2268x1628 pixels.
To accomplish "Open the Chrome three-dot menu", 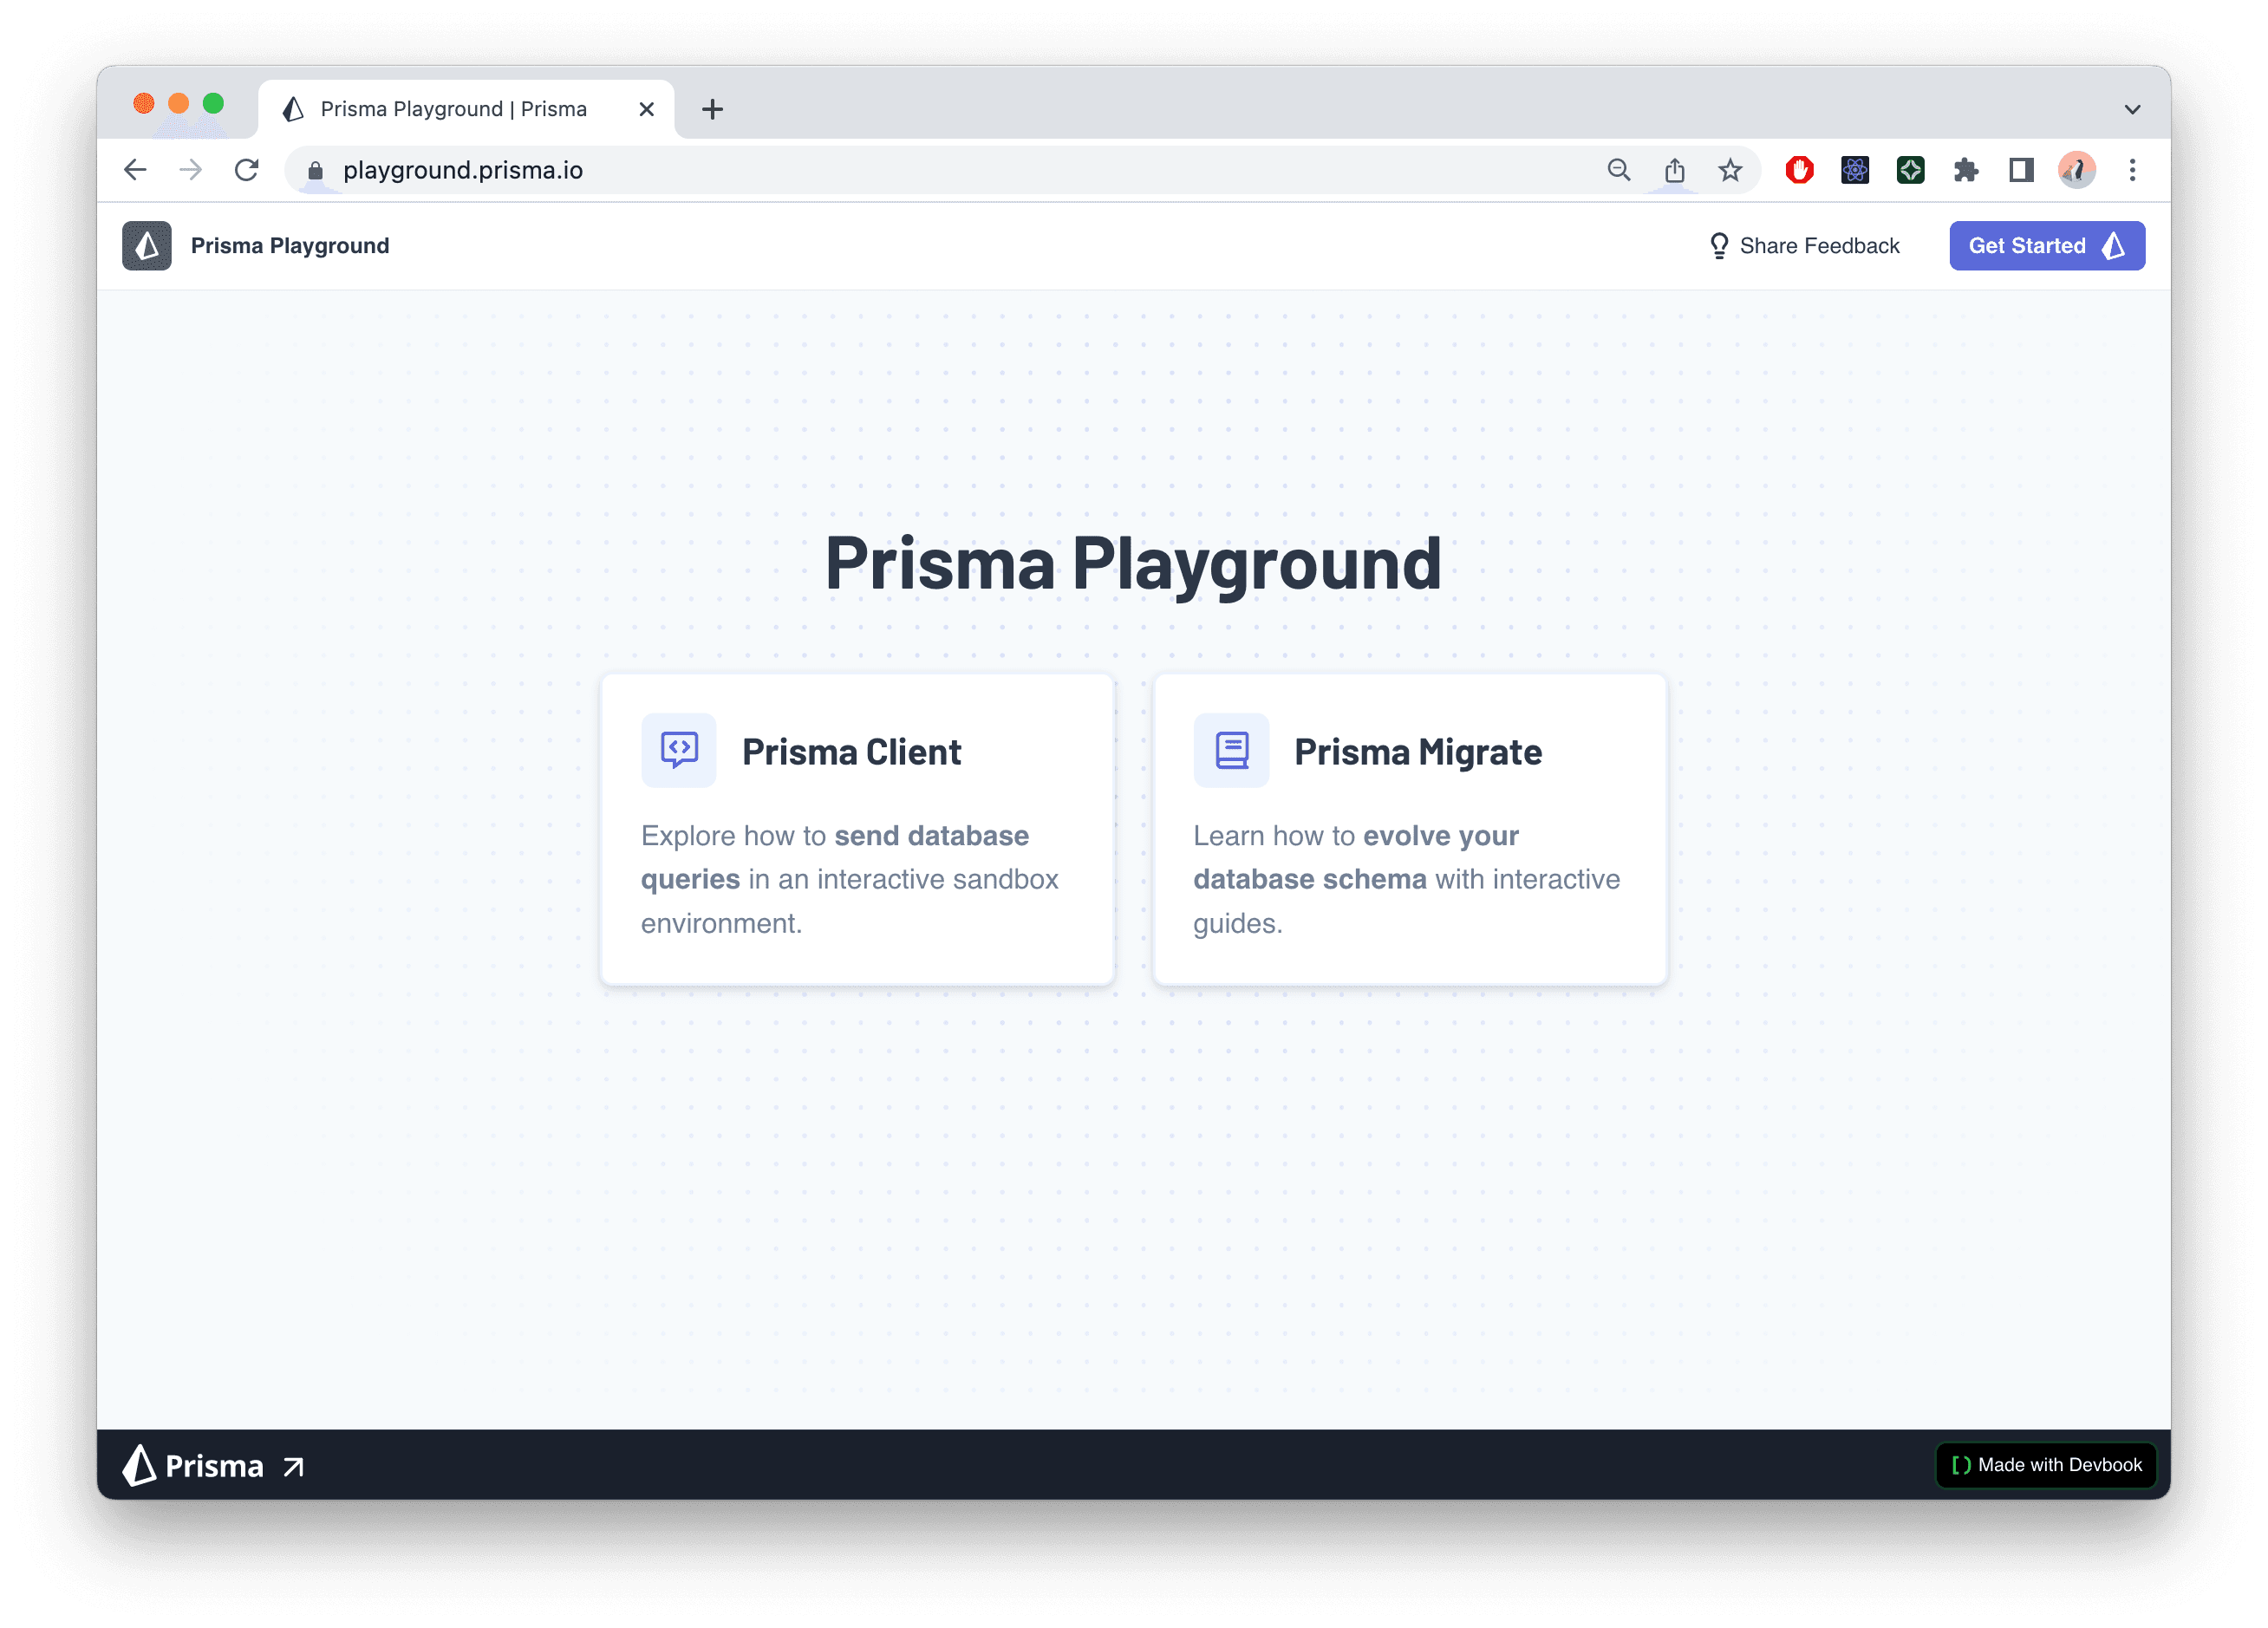I will 2132,170.
